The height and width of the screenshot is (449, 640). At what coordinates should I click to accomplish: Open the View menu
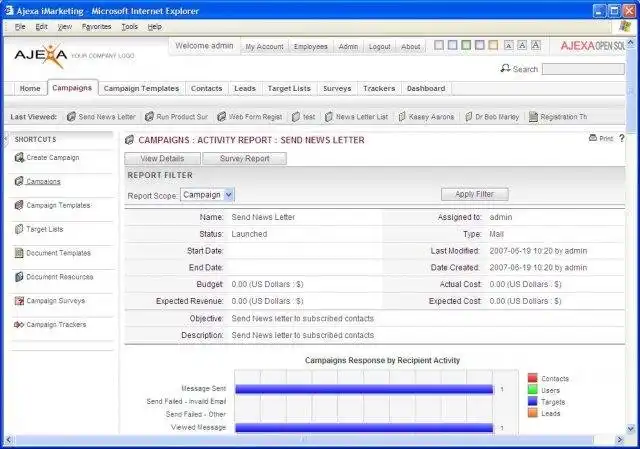tap(64, 27)
